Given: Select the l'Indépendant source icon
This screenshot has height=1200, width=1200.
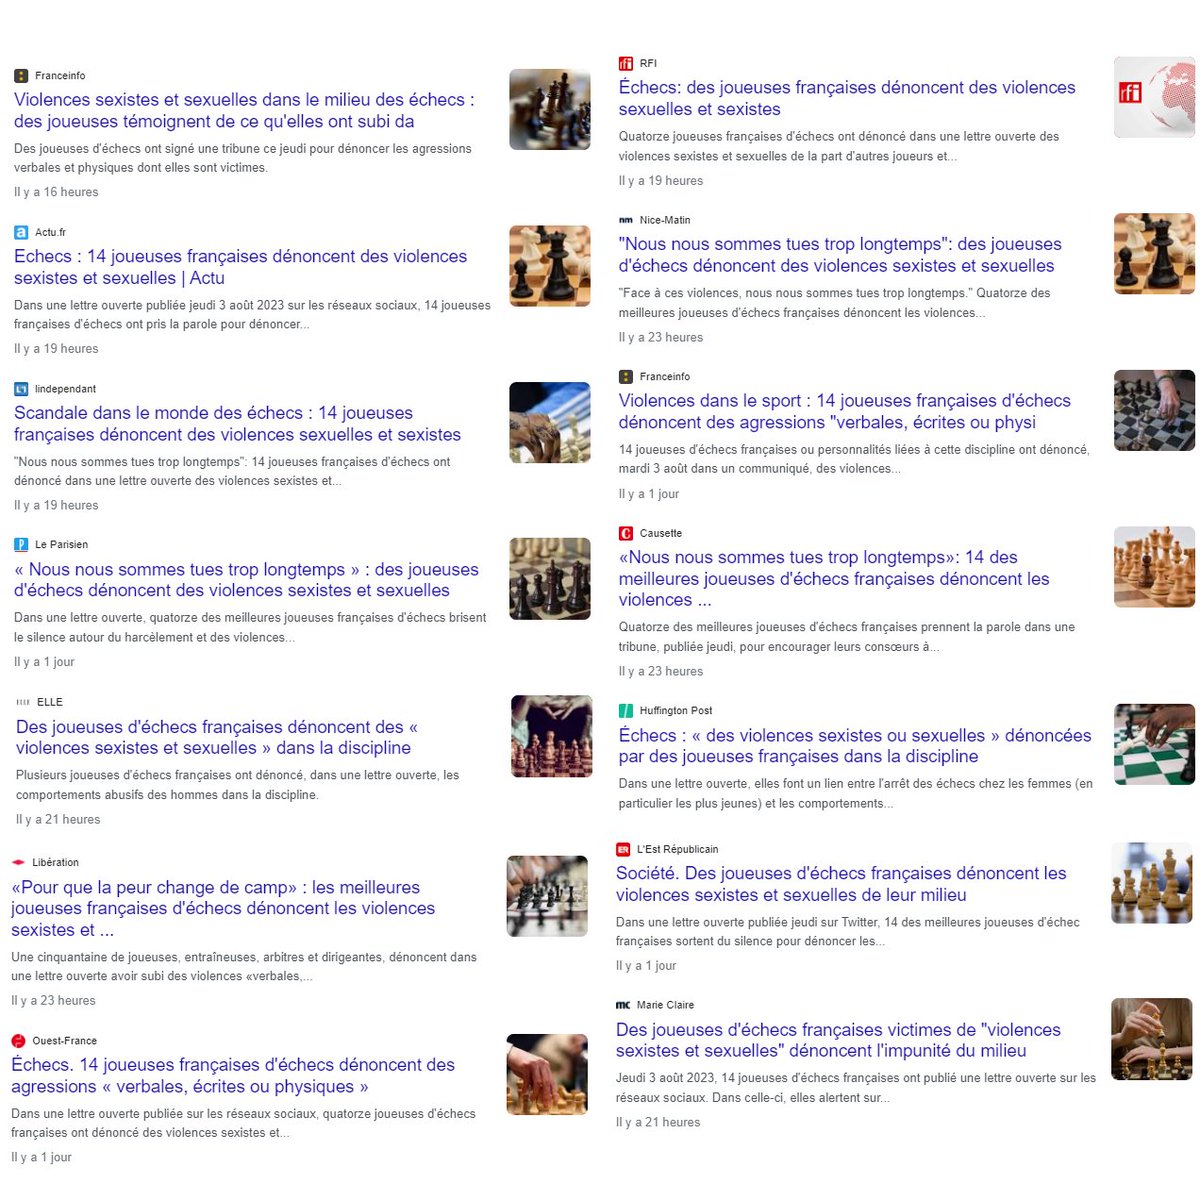Looking at the screenshot, I should pyautogui.click(x=20, y=388).
